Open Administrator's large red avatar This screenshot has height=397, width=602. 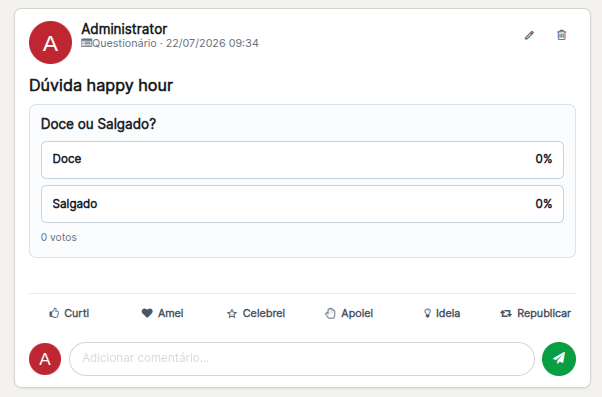point(50,43)
